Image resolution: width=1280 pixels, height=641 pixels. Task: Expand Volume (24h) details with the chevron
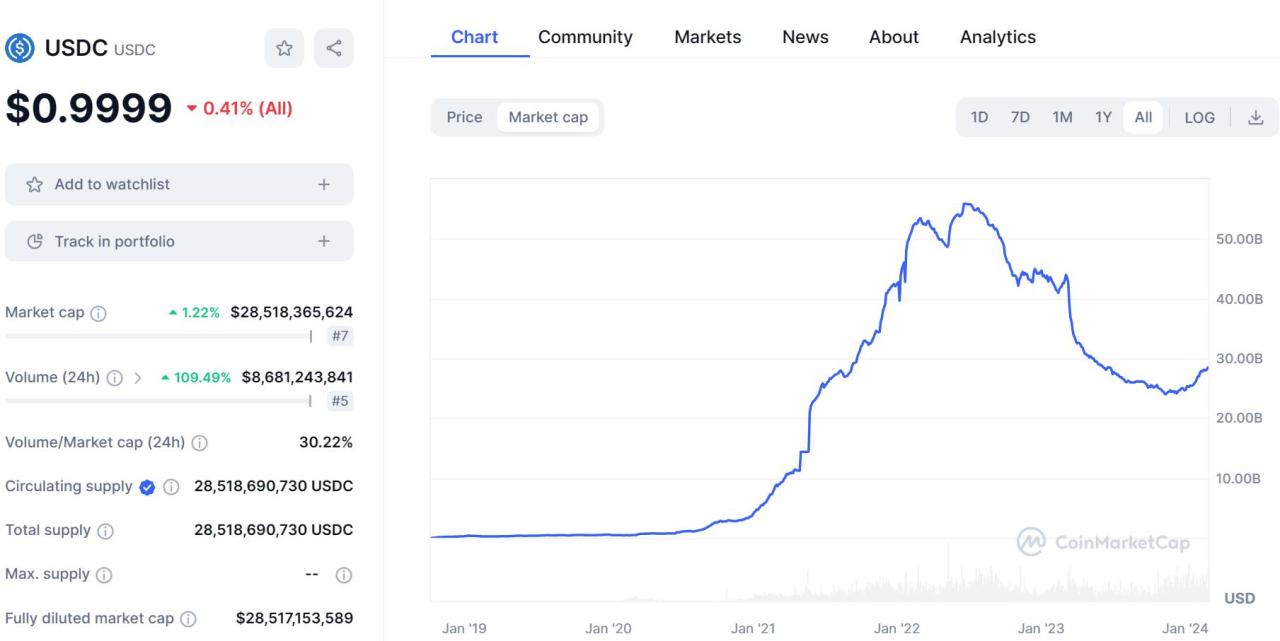tap(137, 378)
